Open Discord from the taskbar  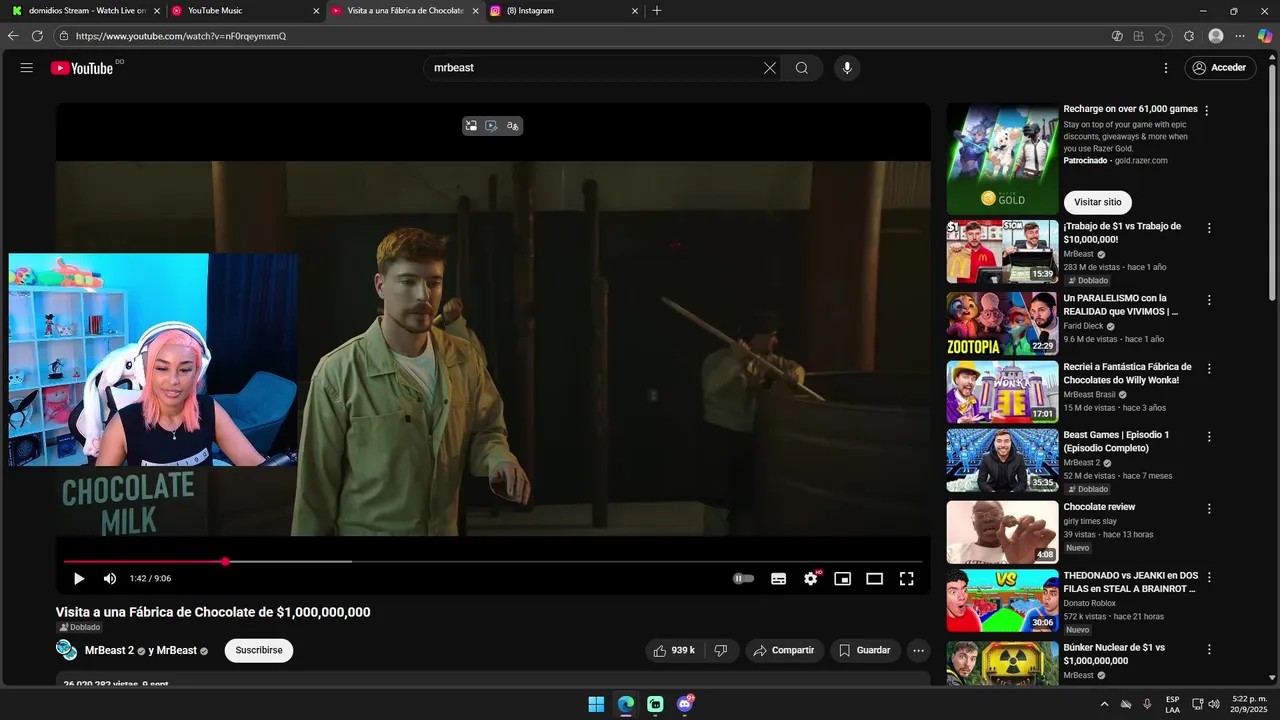[x=685, y=704]
